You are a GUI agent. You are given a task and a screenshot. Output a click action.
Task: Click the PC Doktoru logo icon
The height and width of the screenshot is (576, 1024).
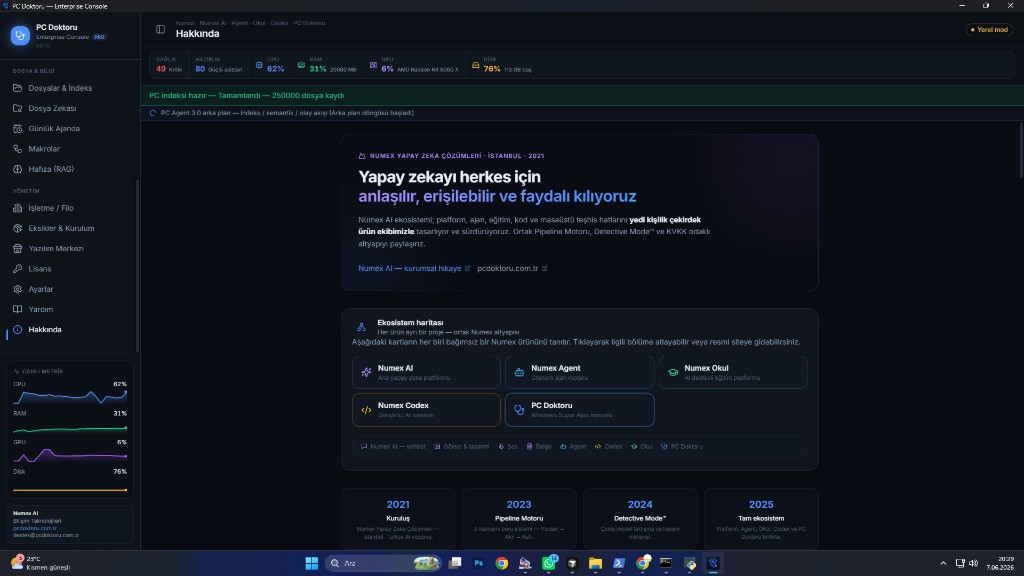point(20,35)
